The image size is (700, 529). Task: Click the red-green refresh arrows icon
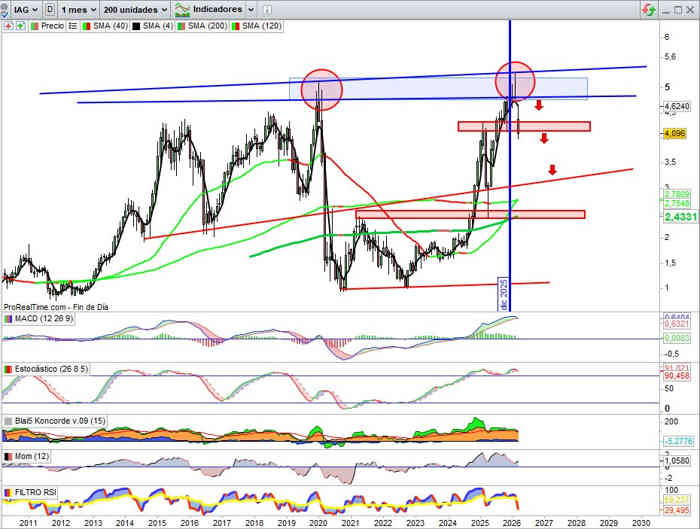pos(651,8)
